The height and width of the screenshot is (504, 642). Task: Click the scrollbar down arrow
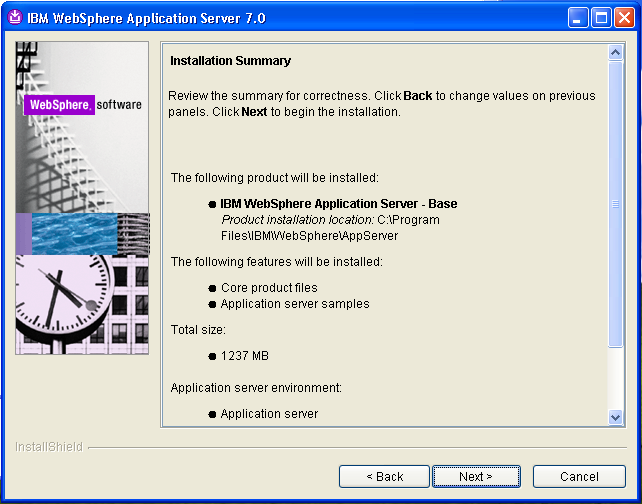[615, 417]
